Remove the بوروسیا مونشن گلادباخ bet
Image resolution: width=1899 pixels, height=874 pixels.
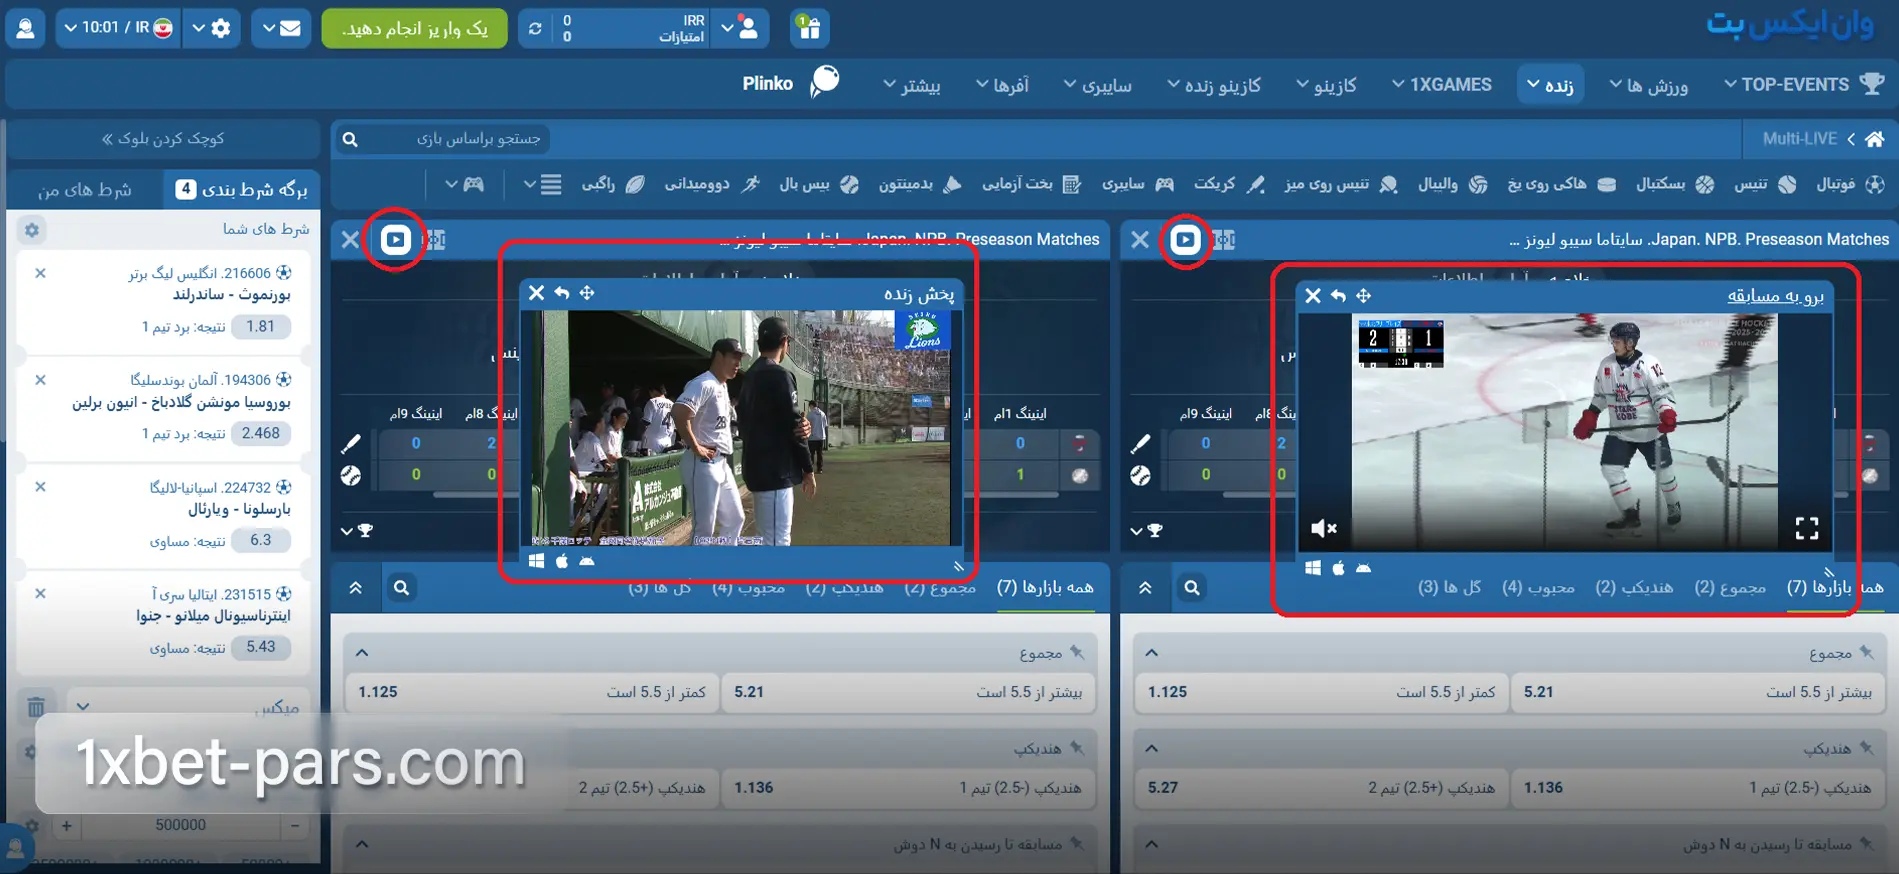(x=40, y=380)
